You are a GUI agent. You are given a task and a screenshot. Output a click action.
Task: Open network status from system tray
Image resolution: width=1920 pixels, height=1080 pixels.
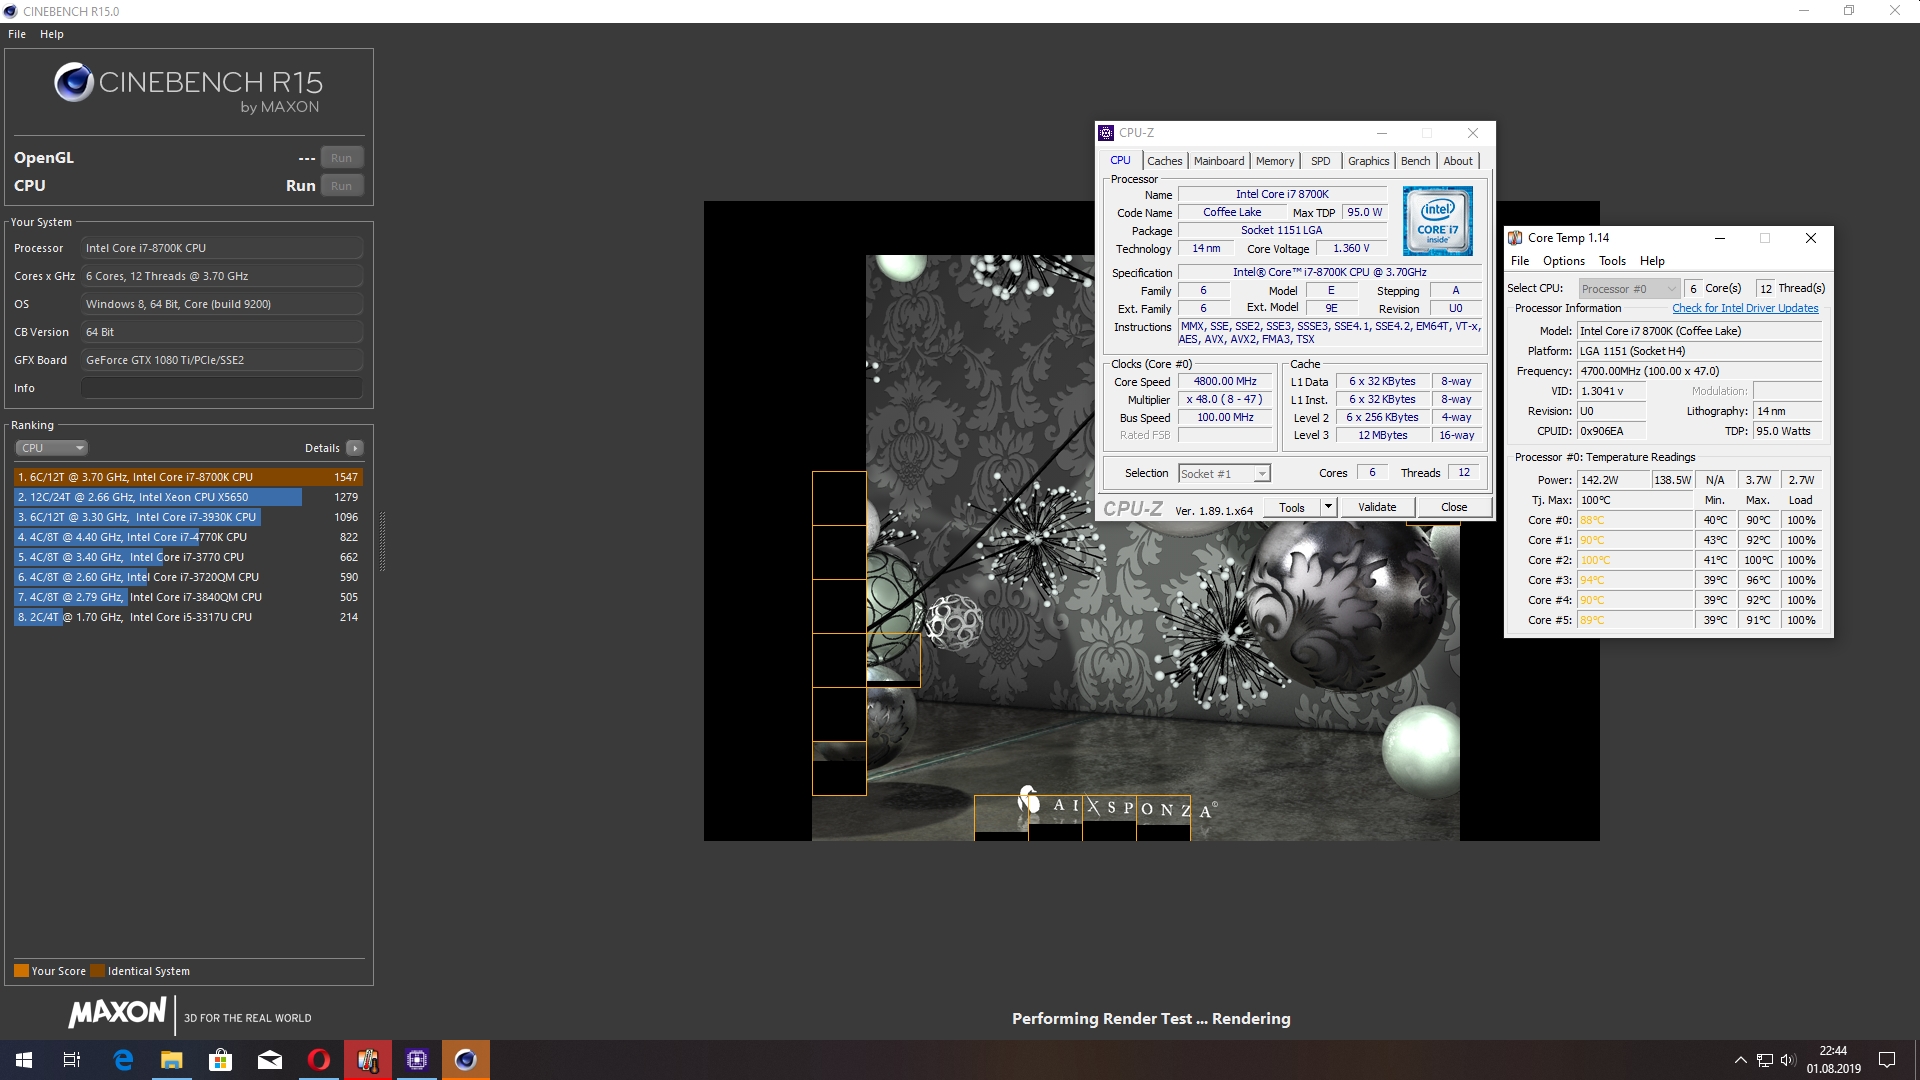[1765, 1060]
